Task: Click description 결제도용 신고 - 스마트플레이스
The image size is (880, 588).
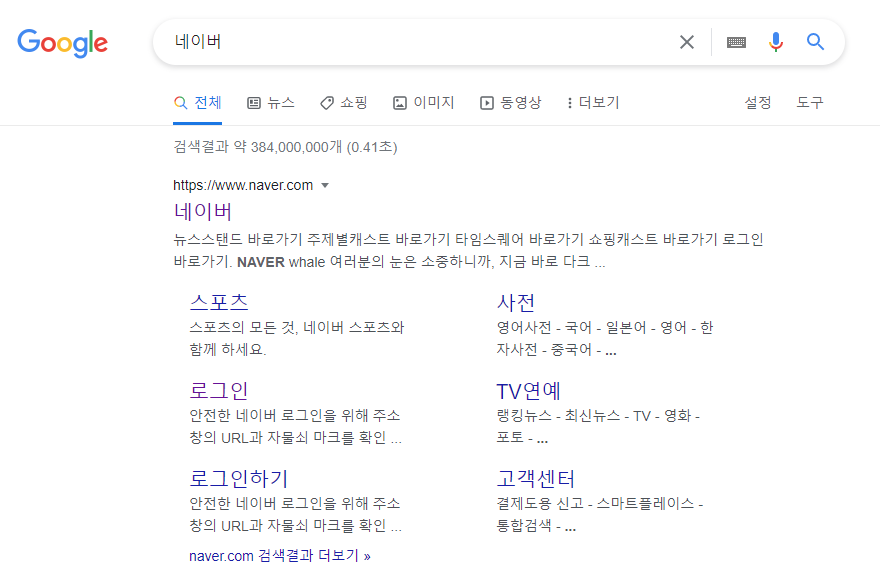Action: (x=599, y=514)
